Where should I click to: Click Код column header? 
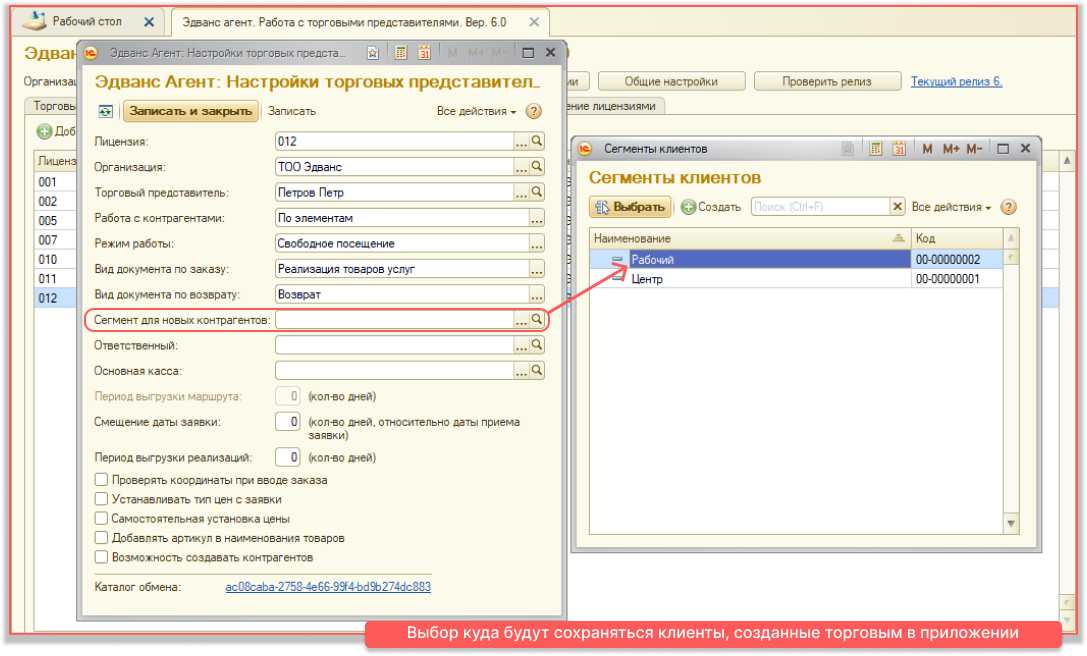coord(957,238)
